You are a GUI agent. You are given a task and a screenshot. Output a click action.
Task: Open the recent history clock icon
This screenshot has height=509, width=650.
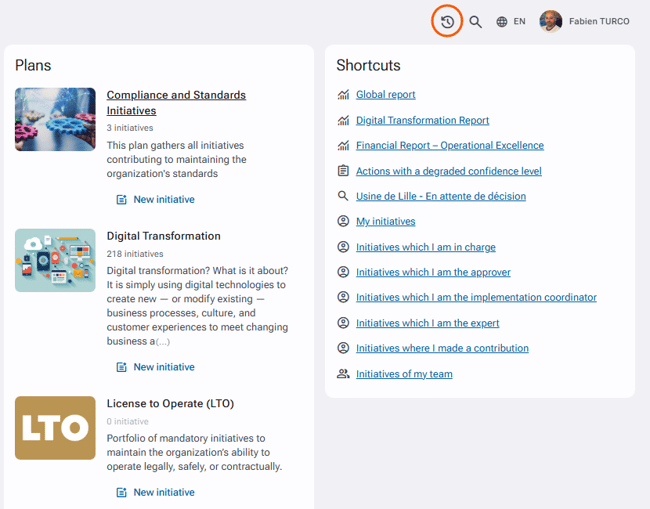447,22
